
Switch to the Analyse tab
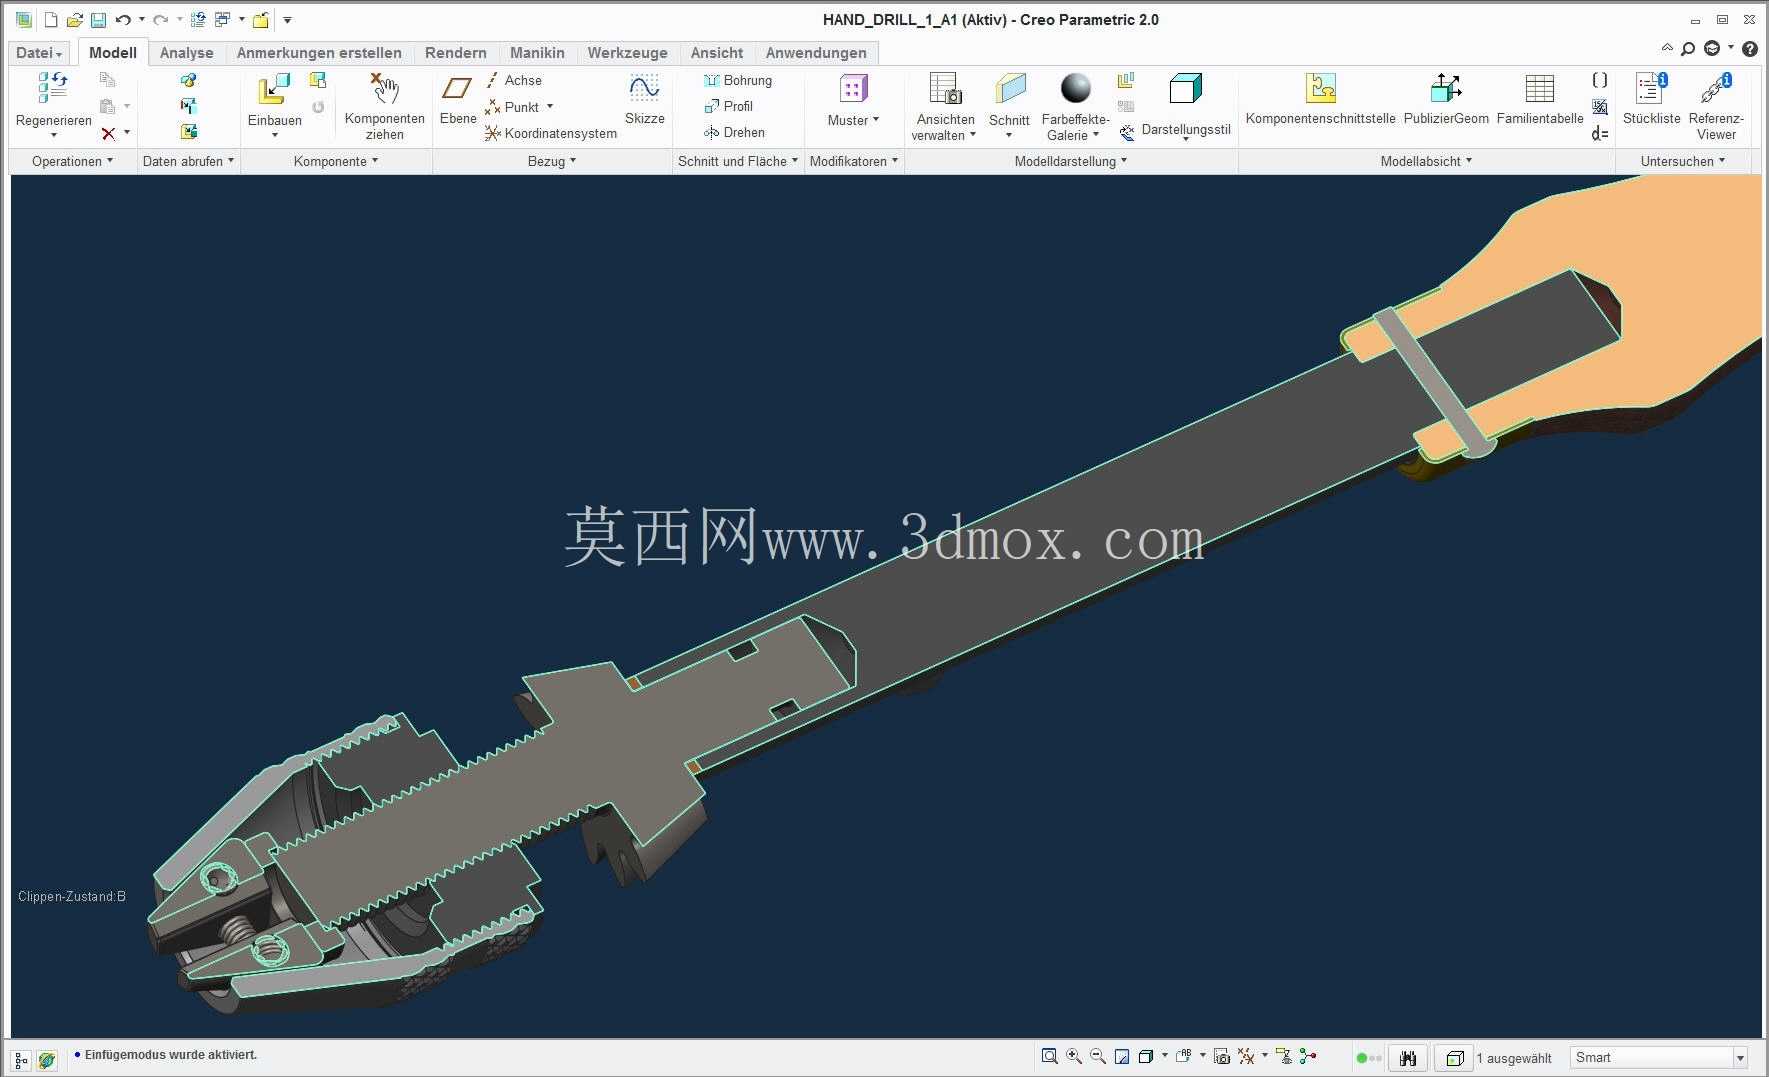[x=186, y=53]
